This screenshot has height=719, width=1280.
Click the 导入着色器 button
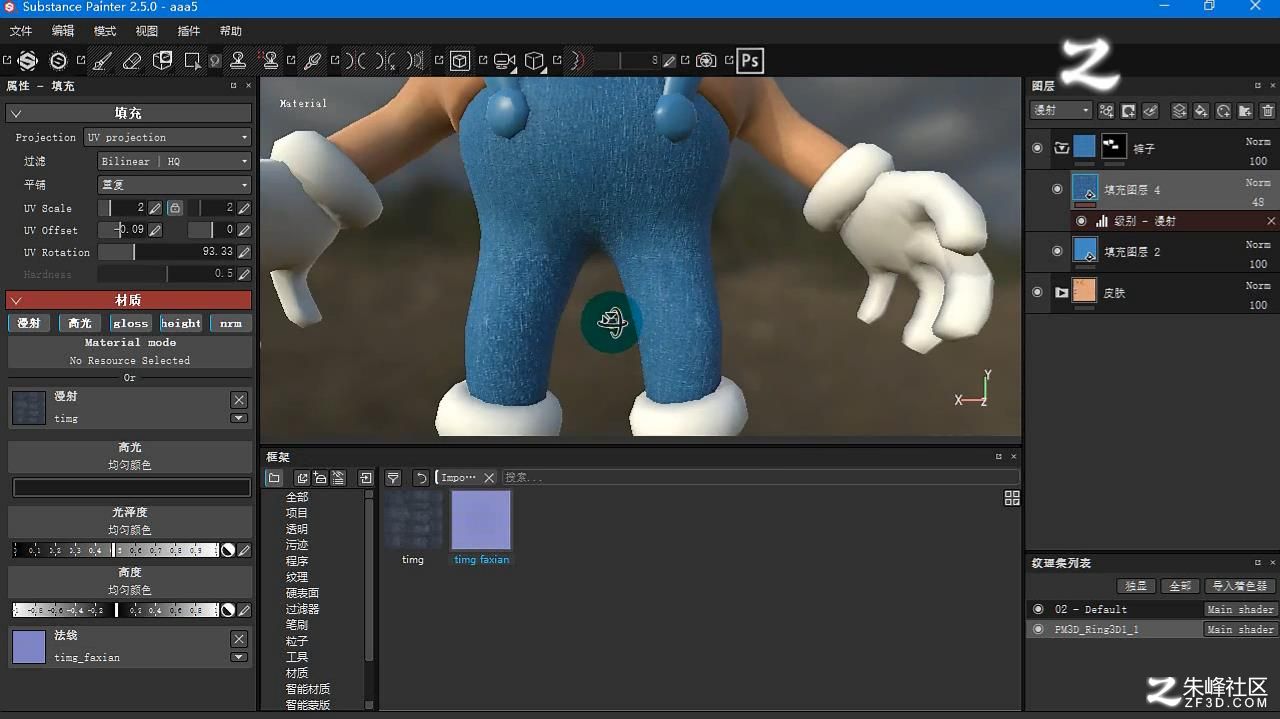pos(1240,586)
